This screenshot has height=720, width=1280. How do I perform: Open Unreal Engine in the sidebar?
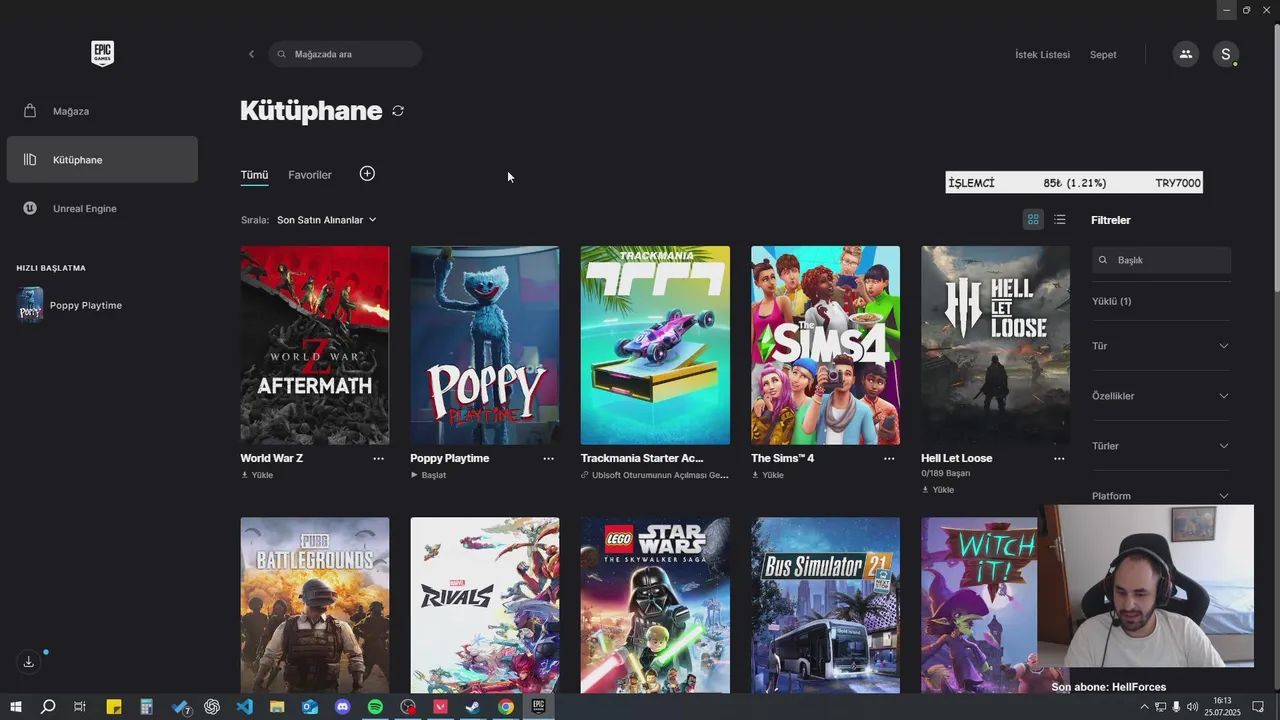point(102,208)
